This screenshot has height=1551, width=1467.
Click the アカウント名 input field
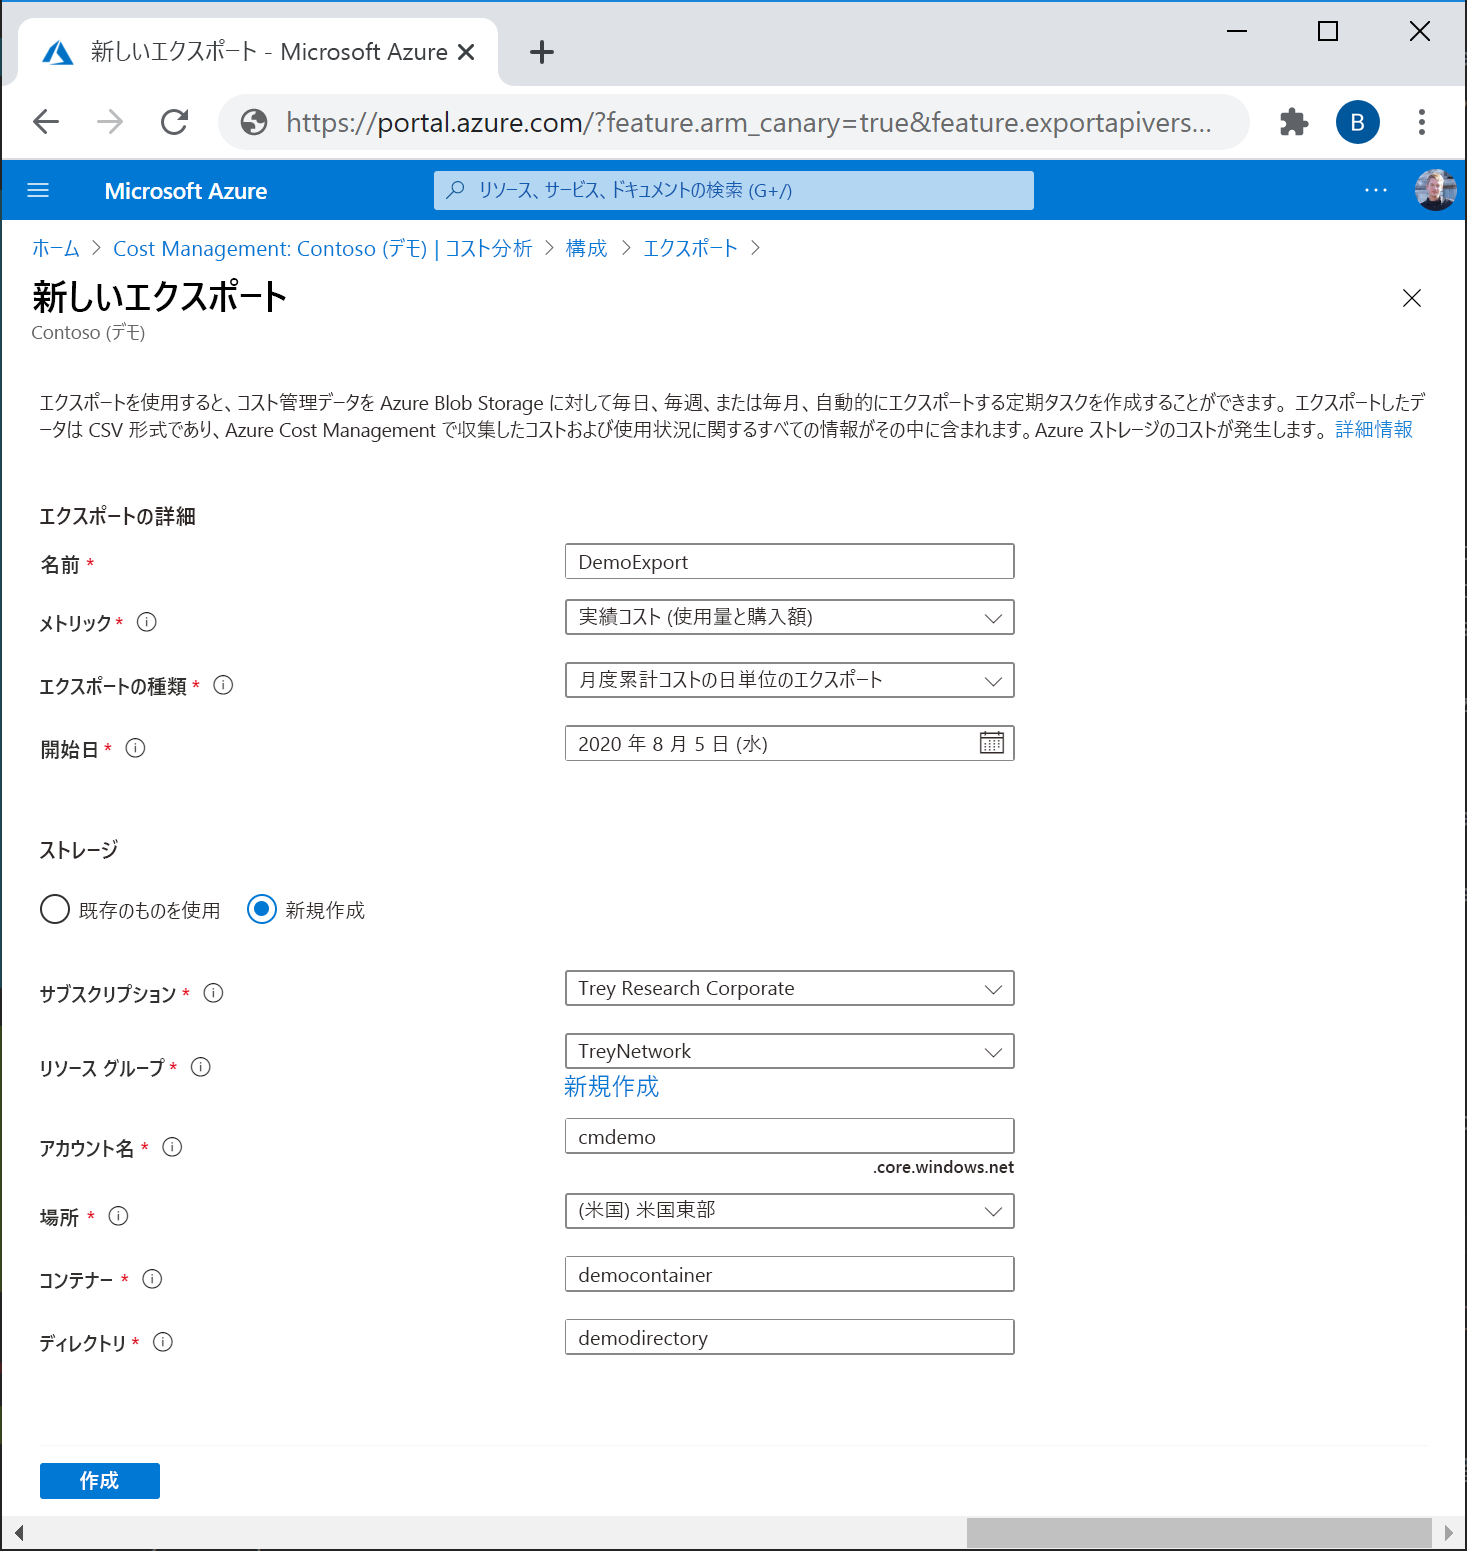coord(790,1136)
